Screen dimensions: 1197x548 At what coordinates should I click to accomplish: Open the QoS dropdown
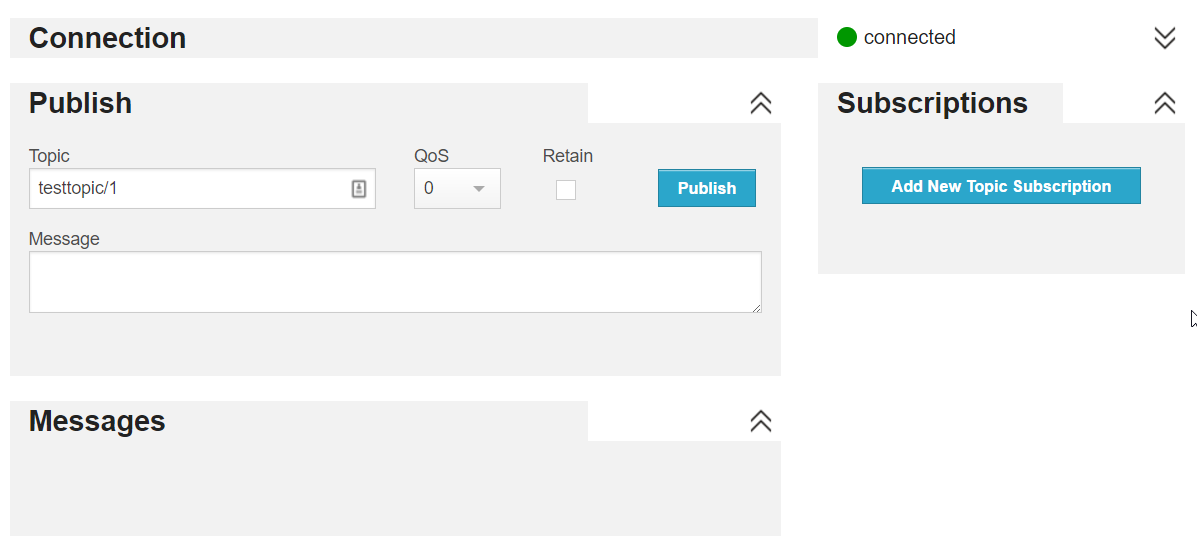pyautogui.click(x=457, y=189)
